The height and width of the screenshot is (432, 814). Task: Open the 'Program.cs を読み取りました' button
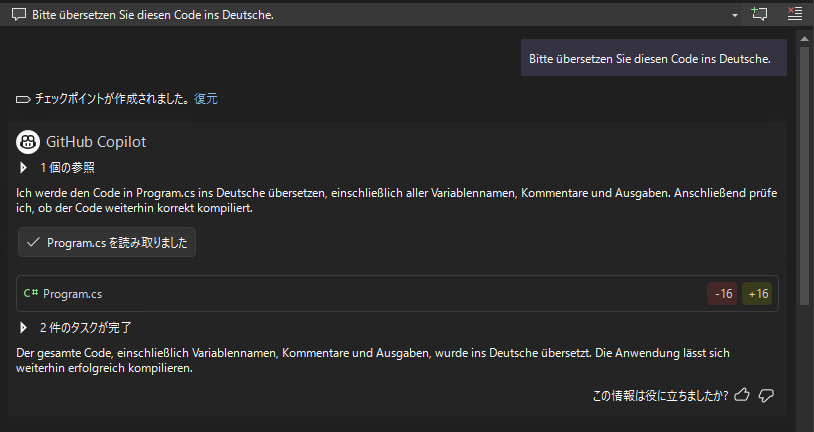coord(107,242)
